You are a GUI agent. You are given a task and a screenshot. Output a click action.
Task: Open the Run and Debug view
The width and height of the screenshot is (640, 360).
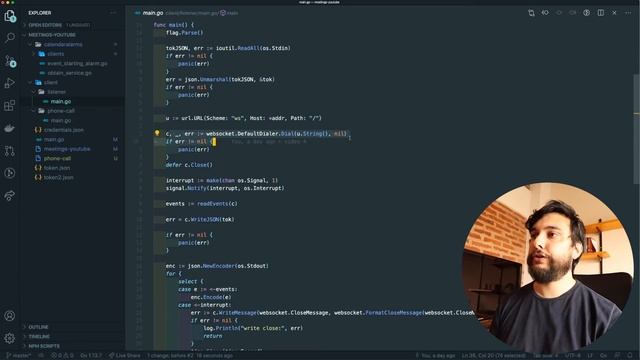point(10,83)
